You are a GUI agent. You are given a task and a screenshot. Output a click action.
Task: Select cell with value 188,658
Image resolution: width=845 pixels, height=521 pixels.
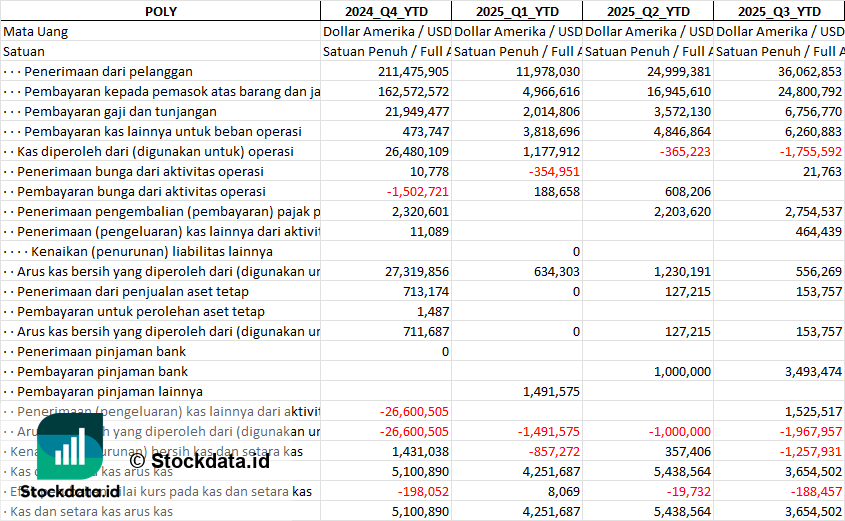pyautogui.click(x=517, y=191)
